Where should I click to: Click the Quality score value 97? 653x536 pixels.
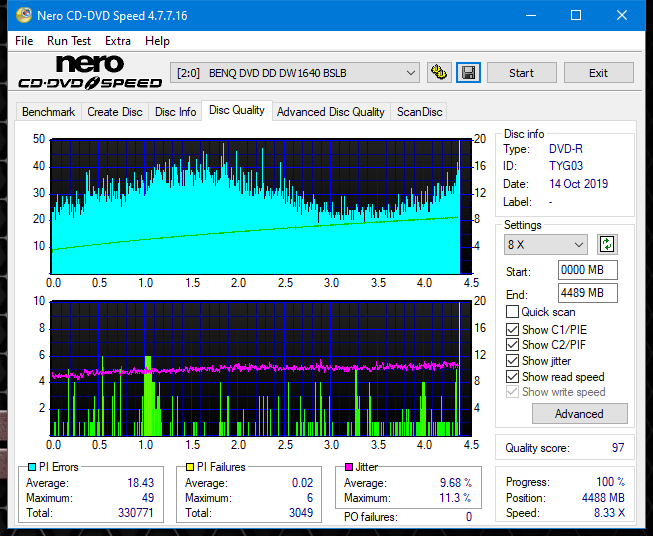click(618, 448)
